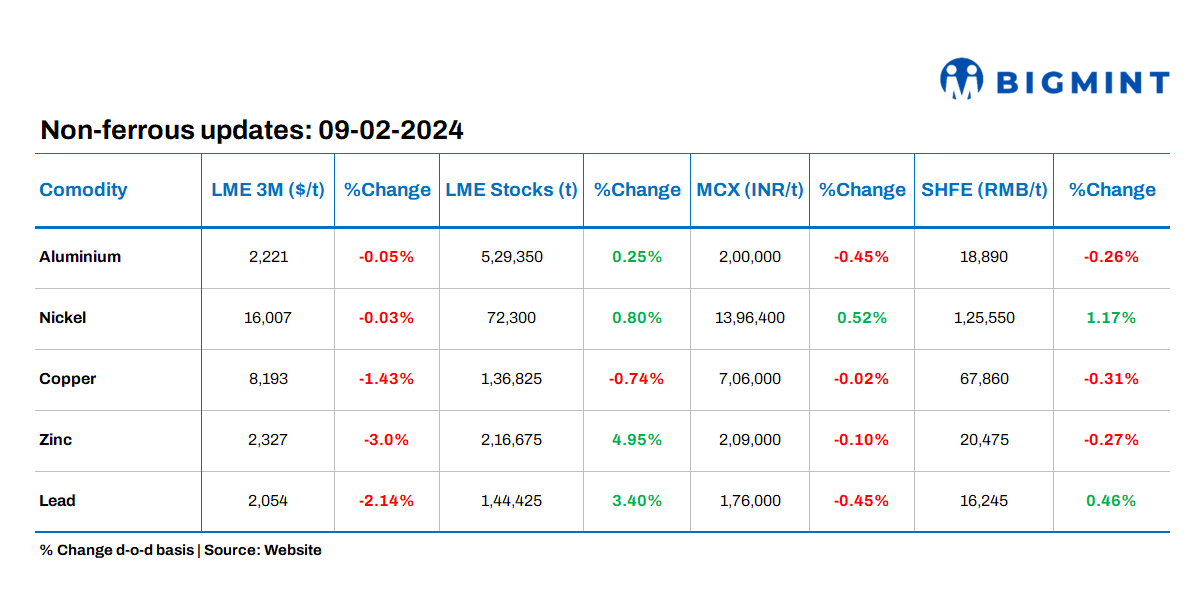
Task: Select the Nickel row label
Action: click(63, 318)
